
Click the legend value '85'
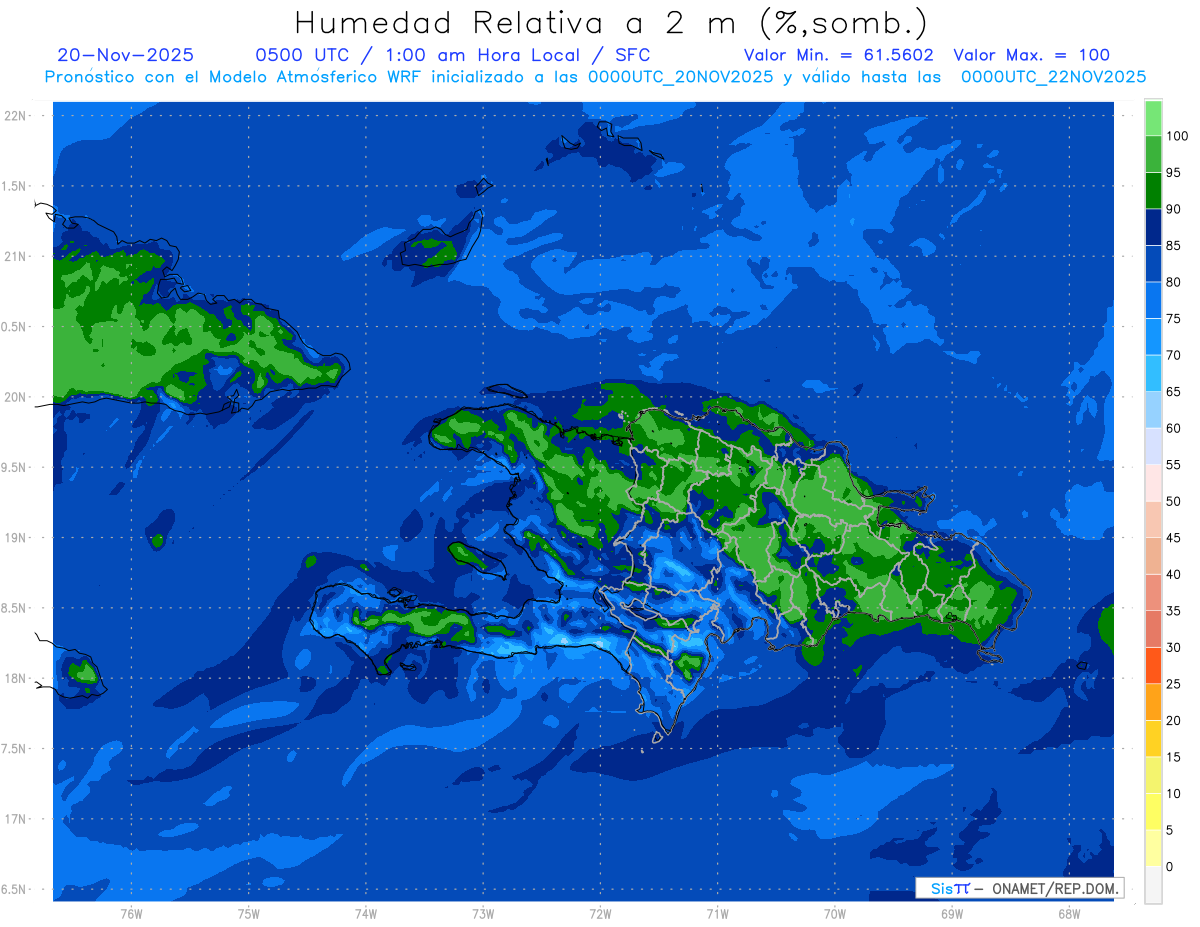[x=1173, y=246]
